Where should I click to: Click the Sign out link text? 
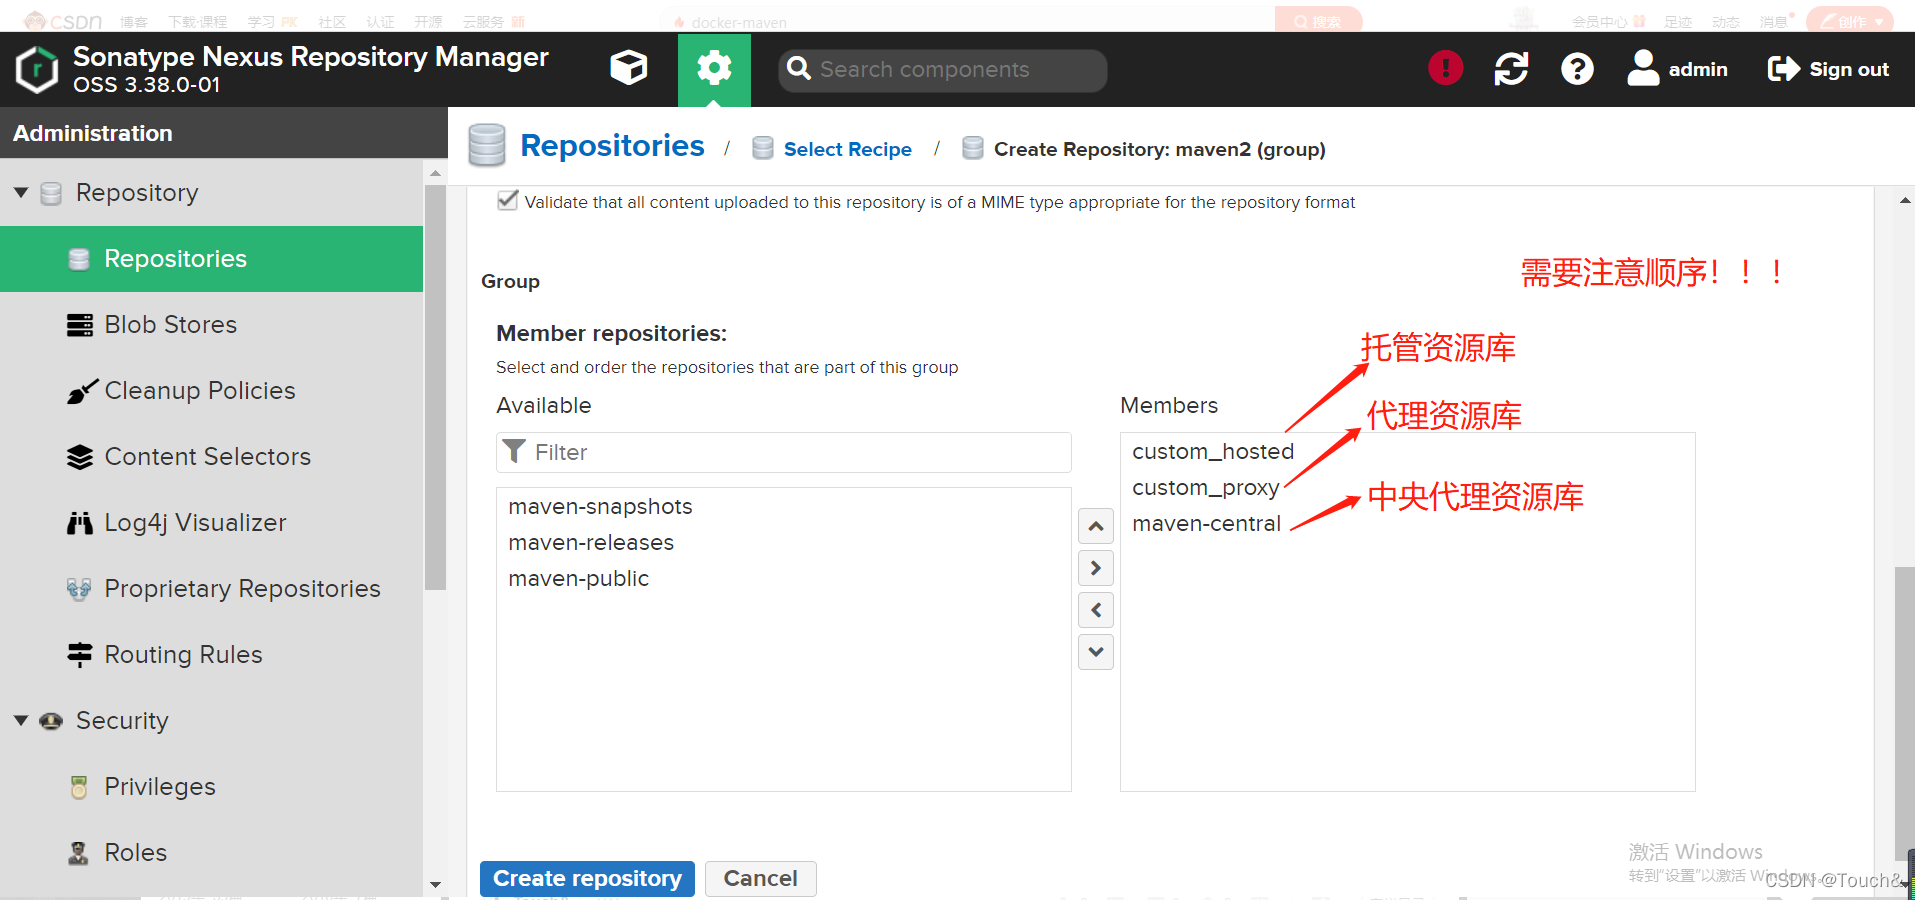click(1849, 69)
